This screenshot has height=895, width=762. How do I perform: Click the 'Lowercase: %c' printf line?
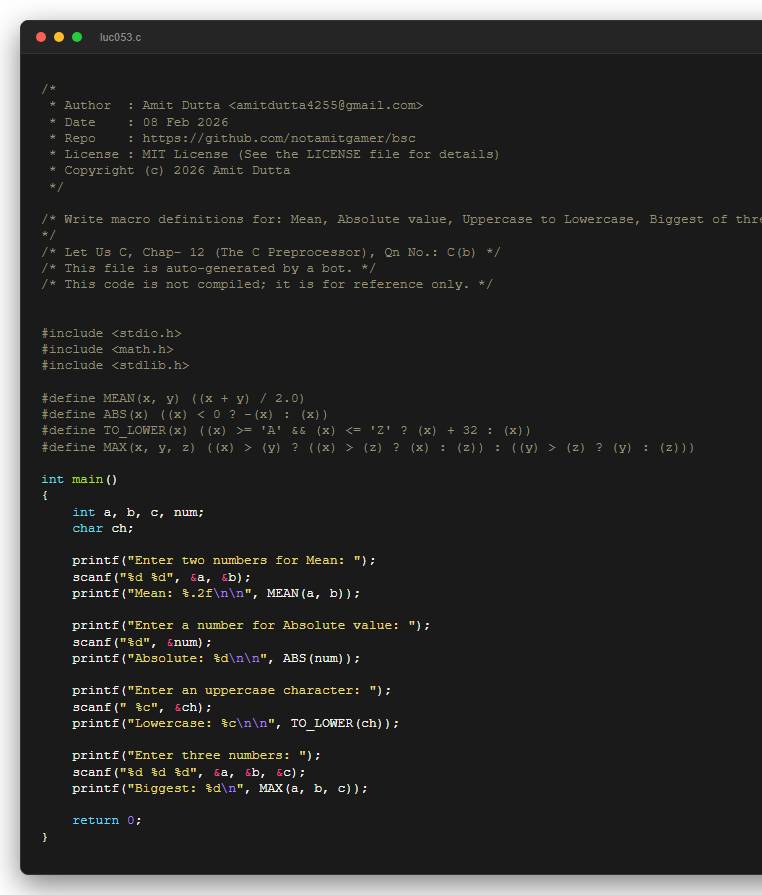pos(236,724)
